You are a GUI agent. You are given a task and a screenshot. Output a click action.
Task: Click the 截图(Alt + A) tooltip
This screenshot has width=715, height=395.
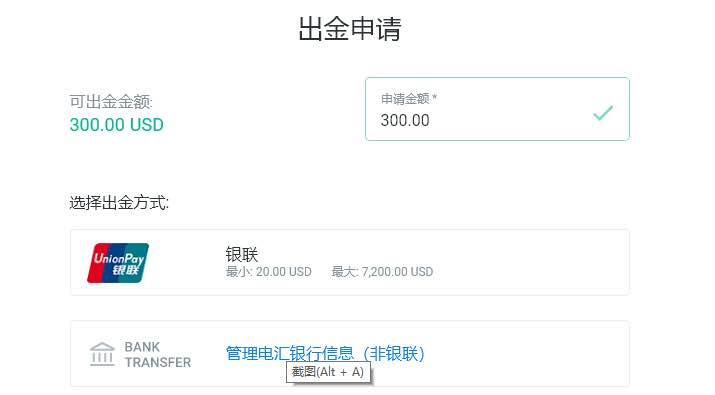328,372
